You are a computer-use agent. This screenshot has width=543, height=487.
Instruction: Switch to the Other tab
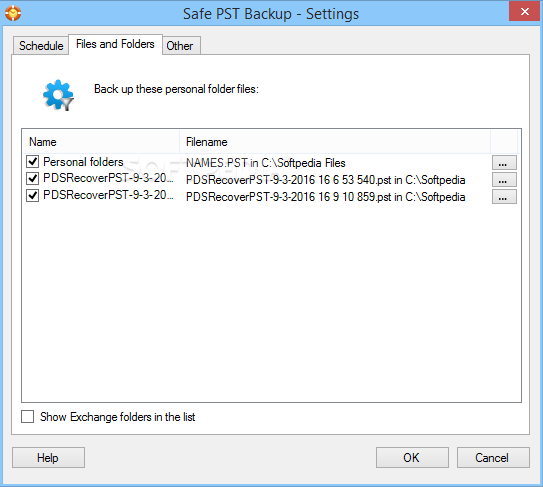tap(180, 45)
